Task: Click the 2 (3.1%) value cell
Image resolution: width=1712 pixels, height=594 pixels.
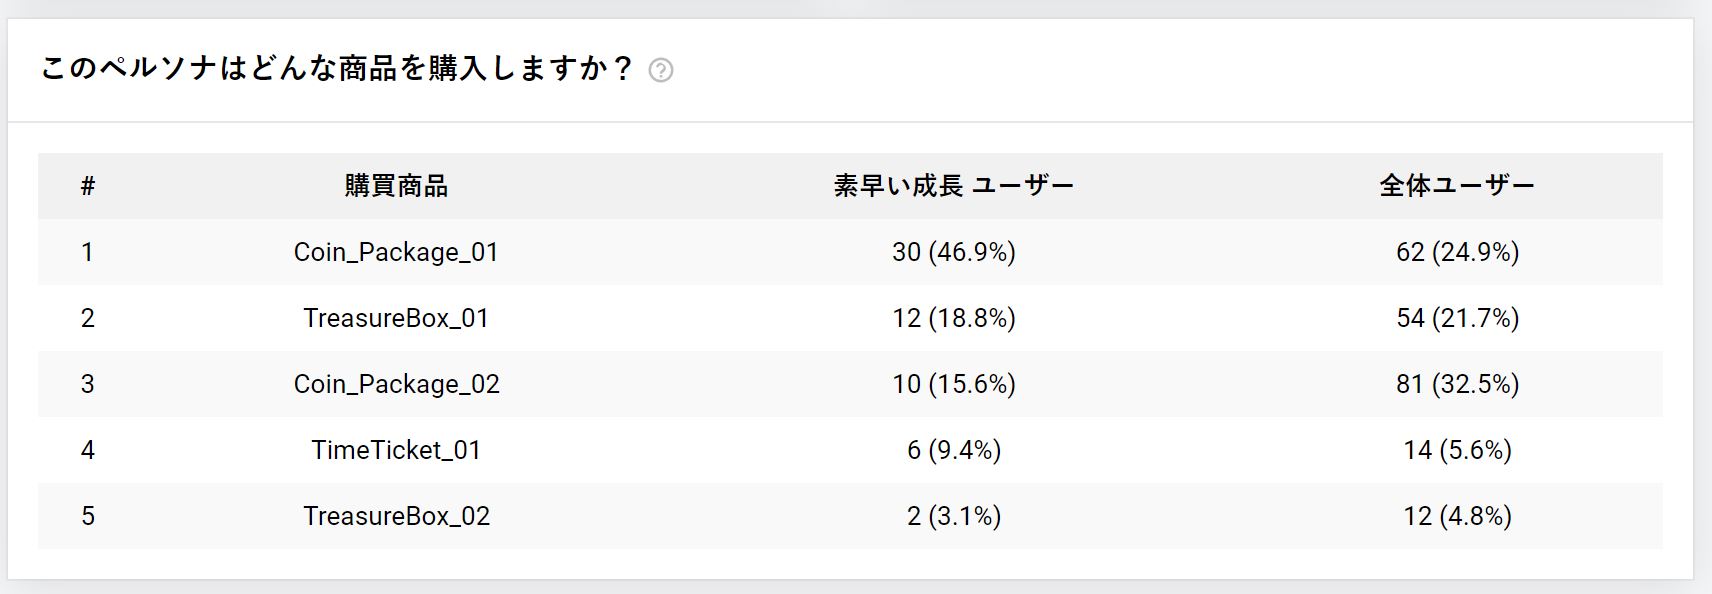Action: coord(954,516)
